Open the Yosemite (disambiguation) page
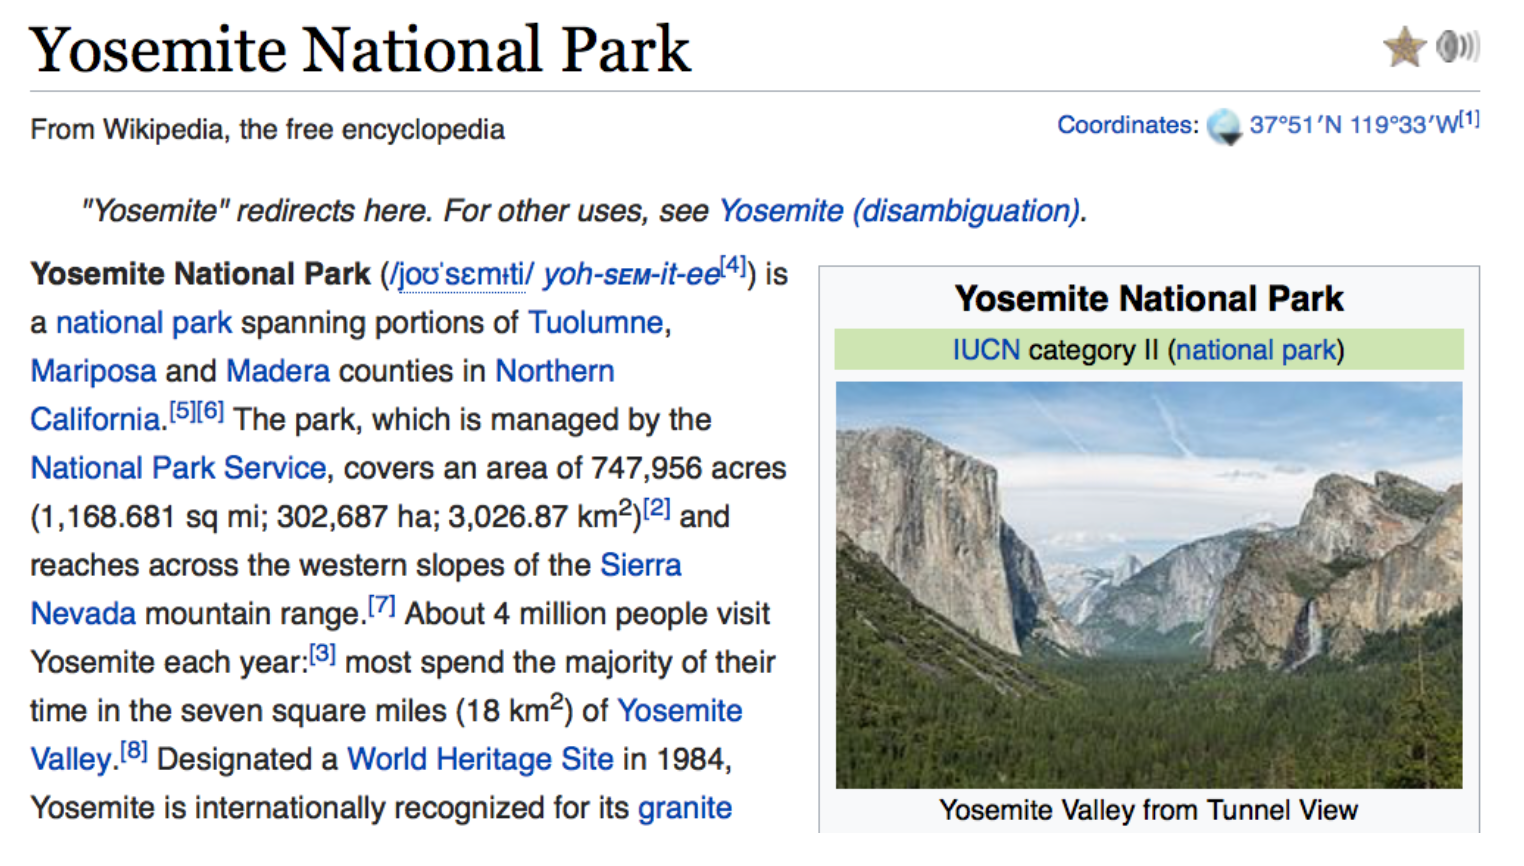Image resolution: width=1524 pixels, height=866 pixels. coord(898,211)
